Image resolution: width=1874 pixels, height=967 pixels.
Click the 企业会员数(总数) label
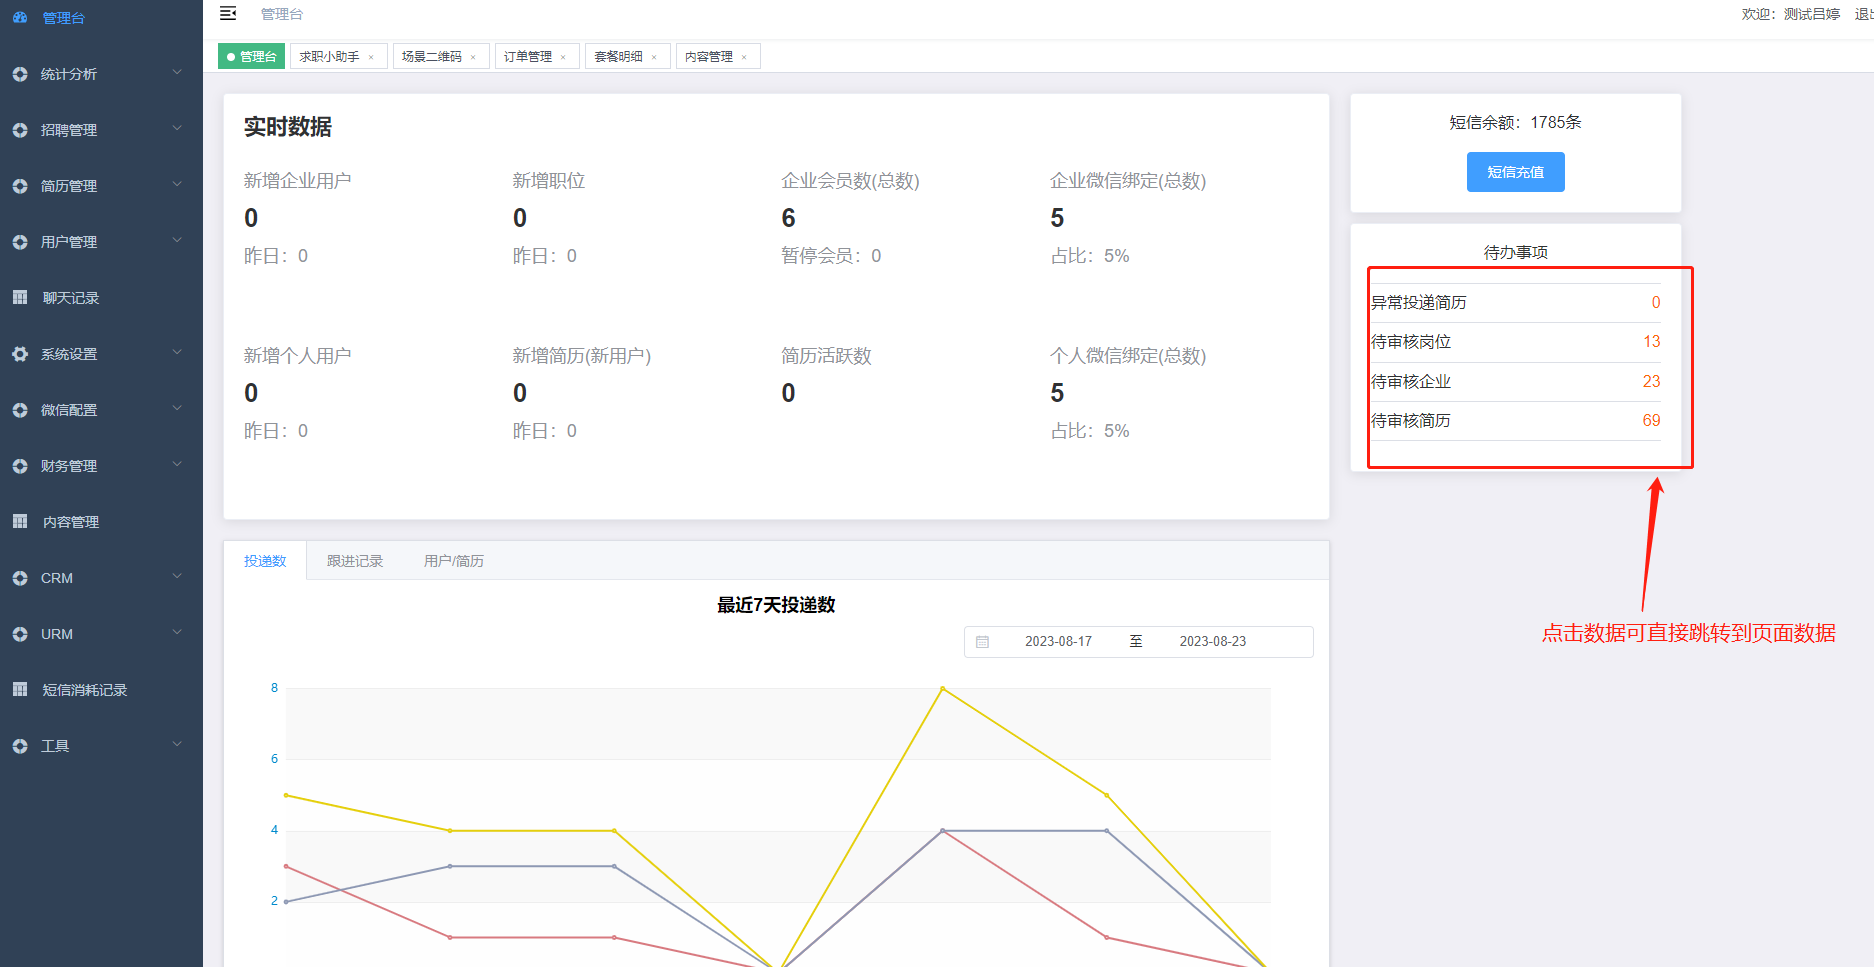[x=850, y=181]
